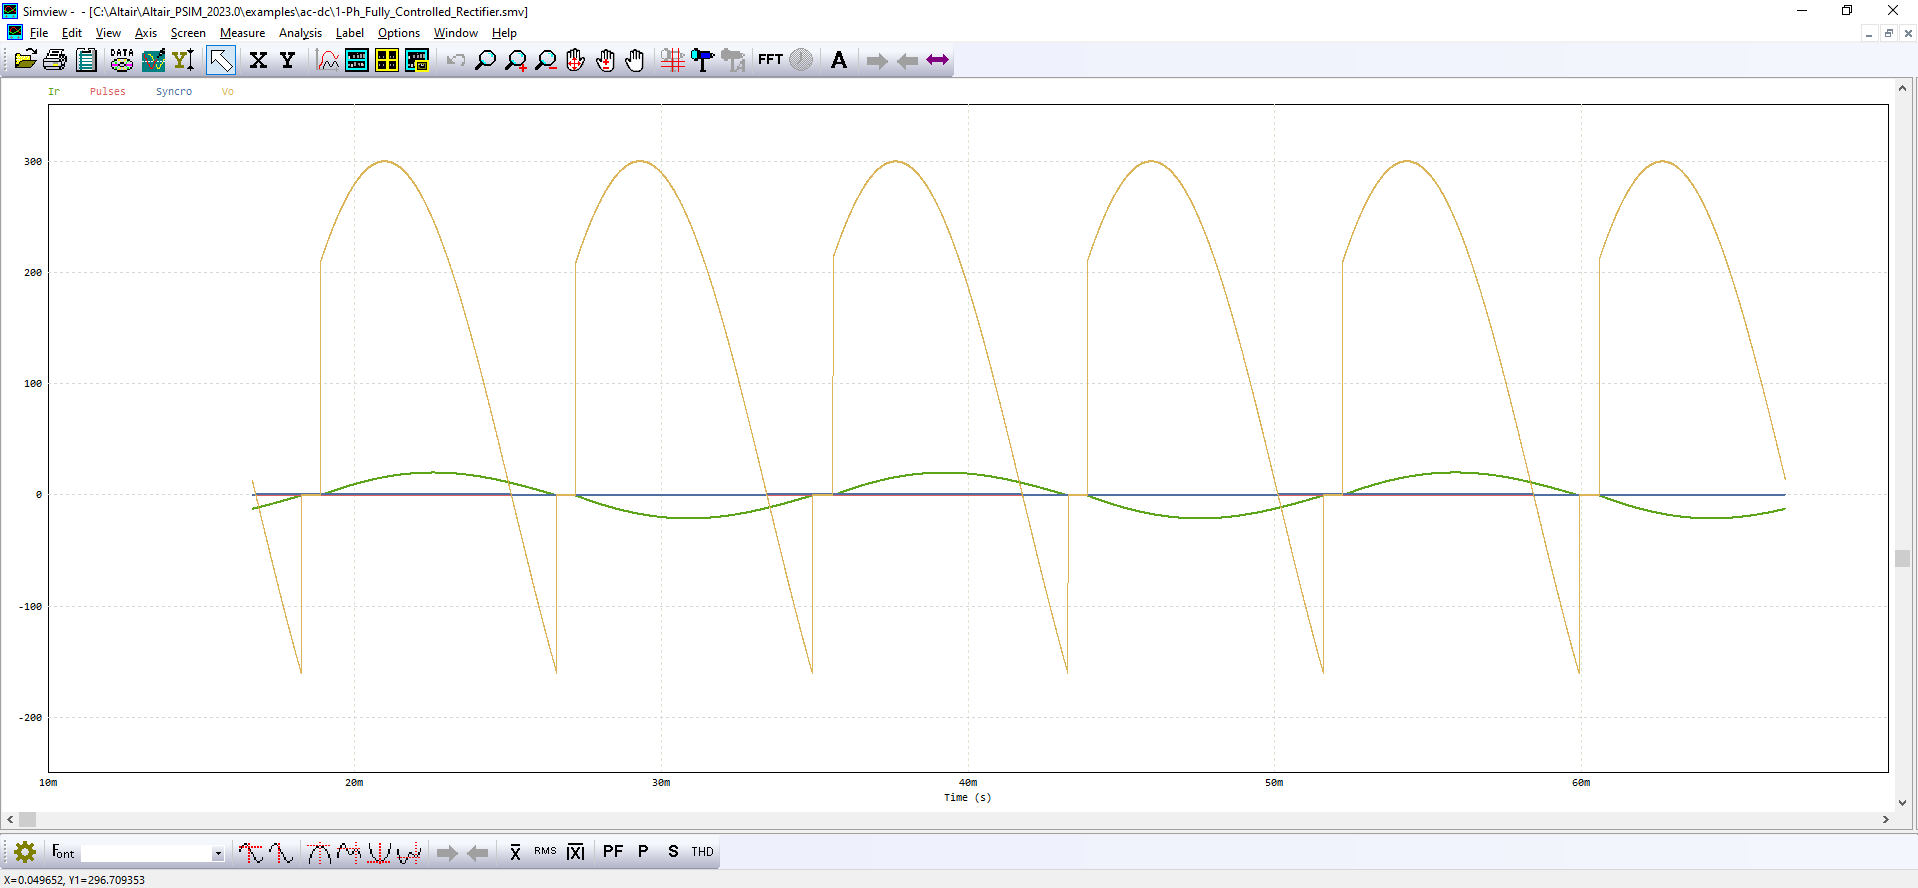The height and width of the screenshot is (888, 1918).
Task: Click the average X-bar icon
Action: click(x=515, y=852)
